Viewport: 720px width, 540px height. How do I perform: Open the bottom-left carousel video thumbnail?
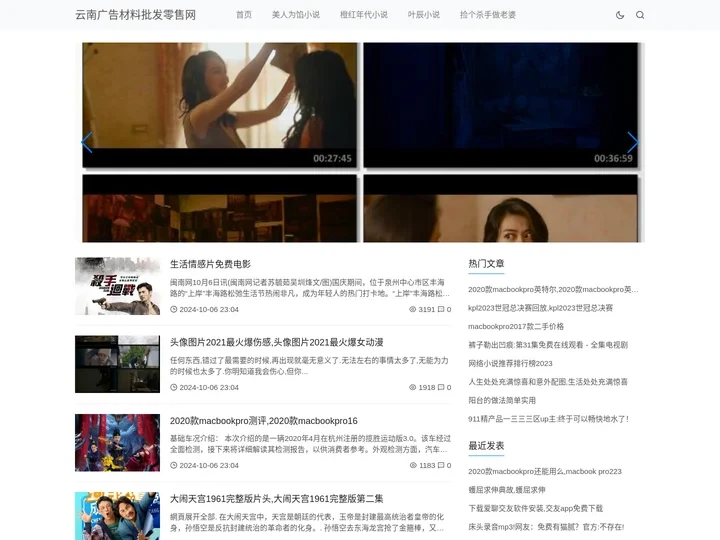coord(219,208)
